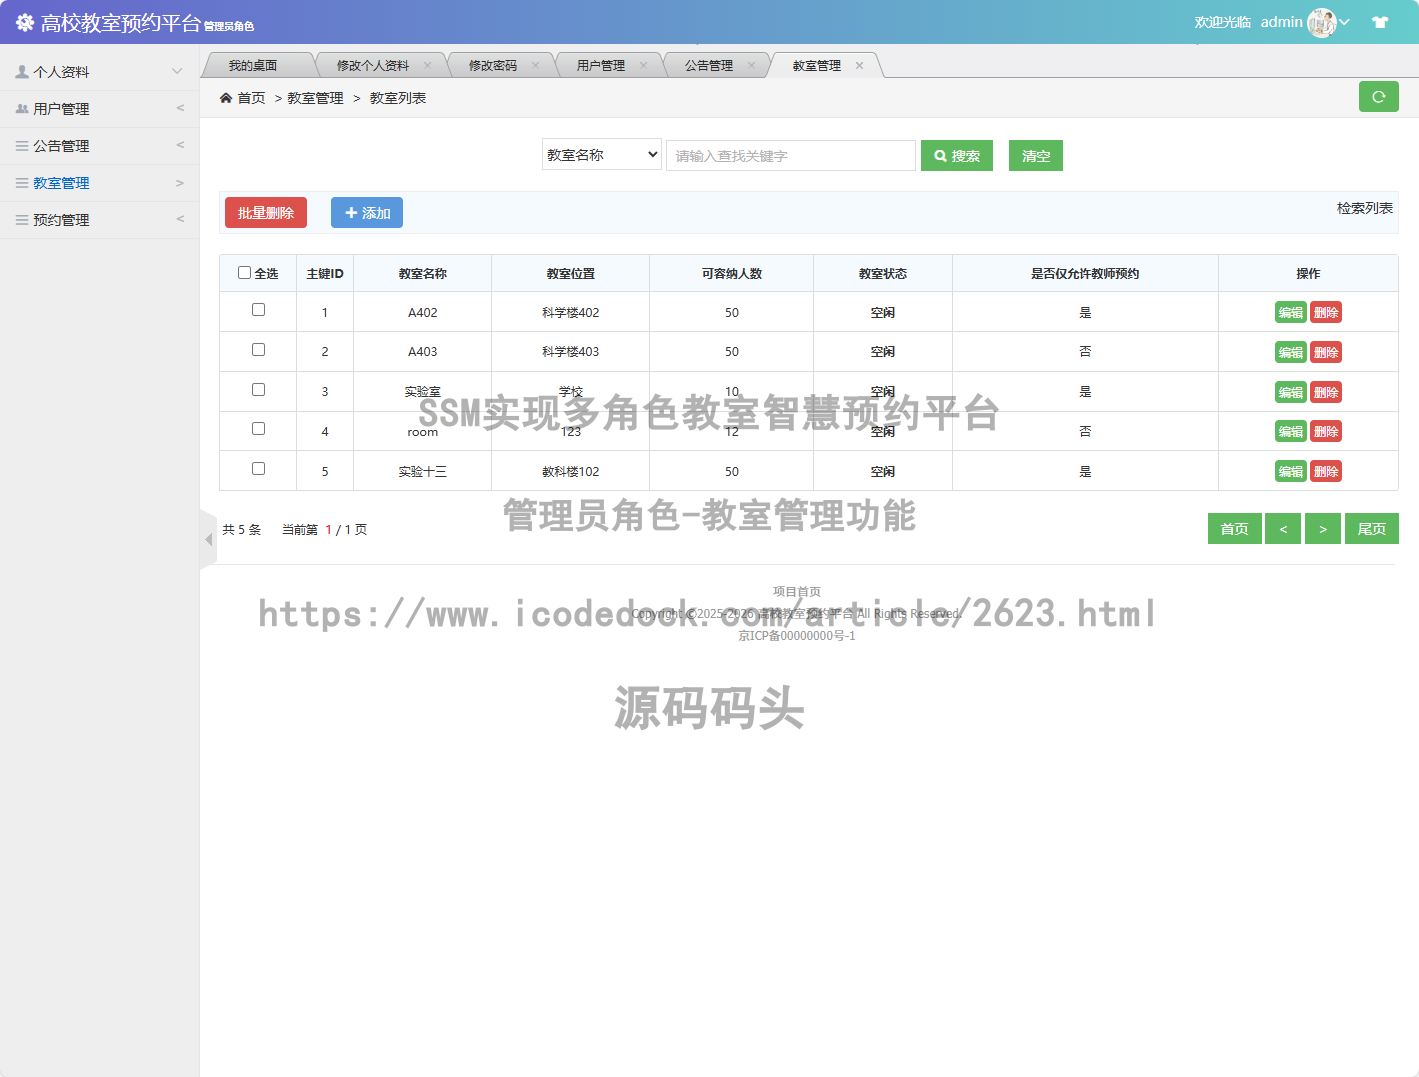1419x1077 pixels.
Task: Click the platform logo icon in header
Action: 24,22
